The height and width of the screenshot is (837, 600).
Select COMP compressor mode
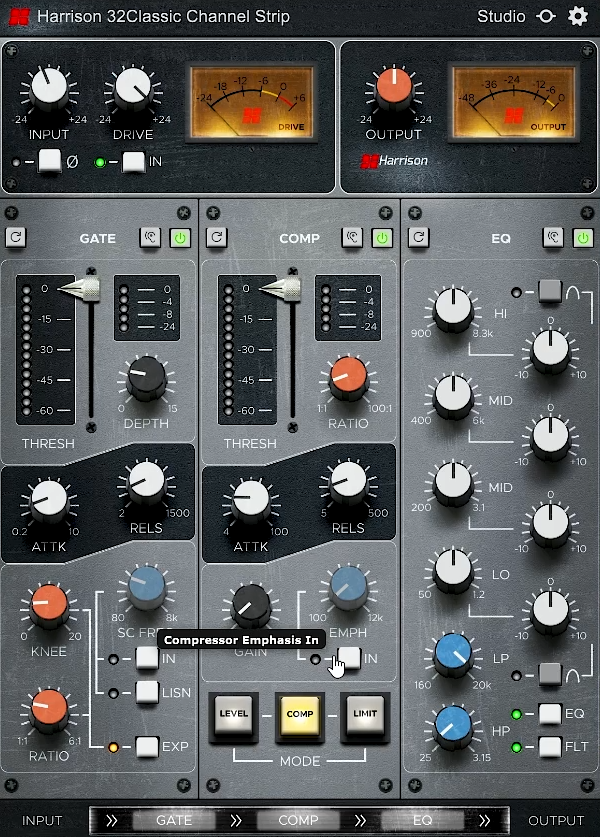point(299,716)
